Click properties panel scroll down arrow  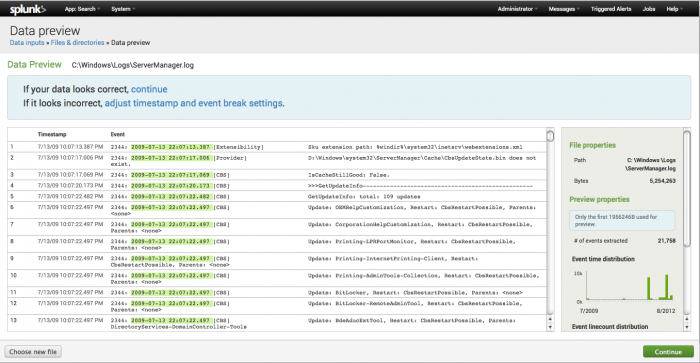click(x=687, y=327)
